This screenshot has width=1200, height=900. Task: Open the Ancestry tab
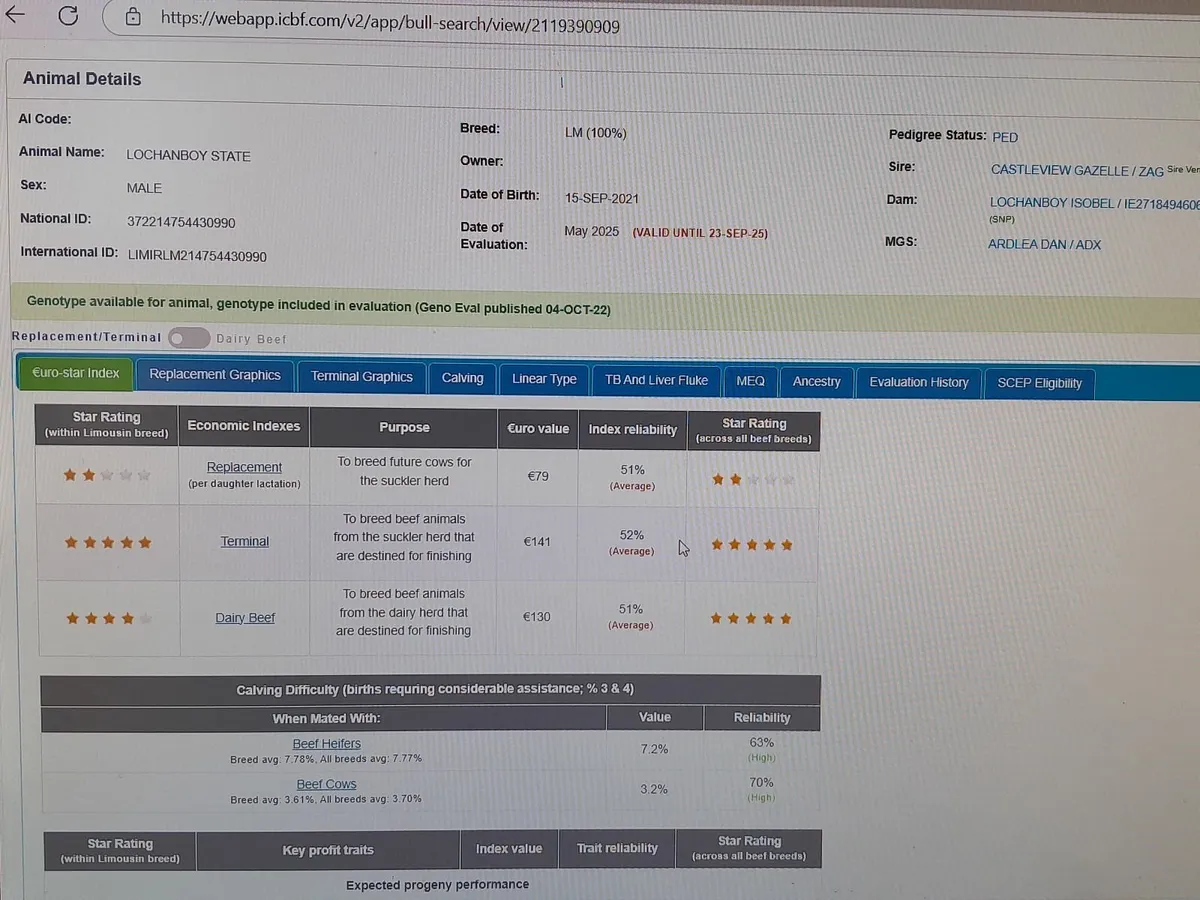click(816, 382)
